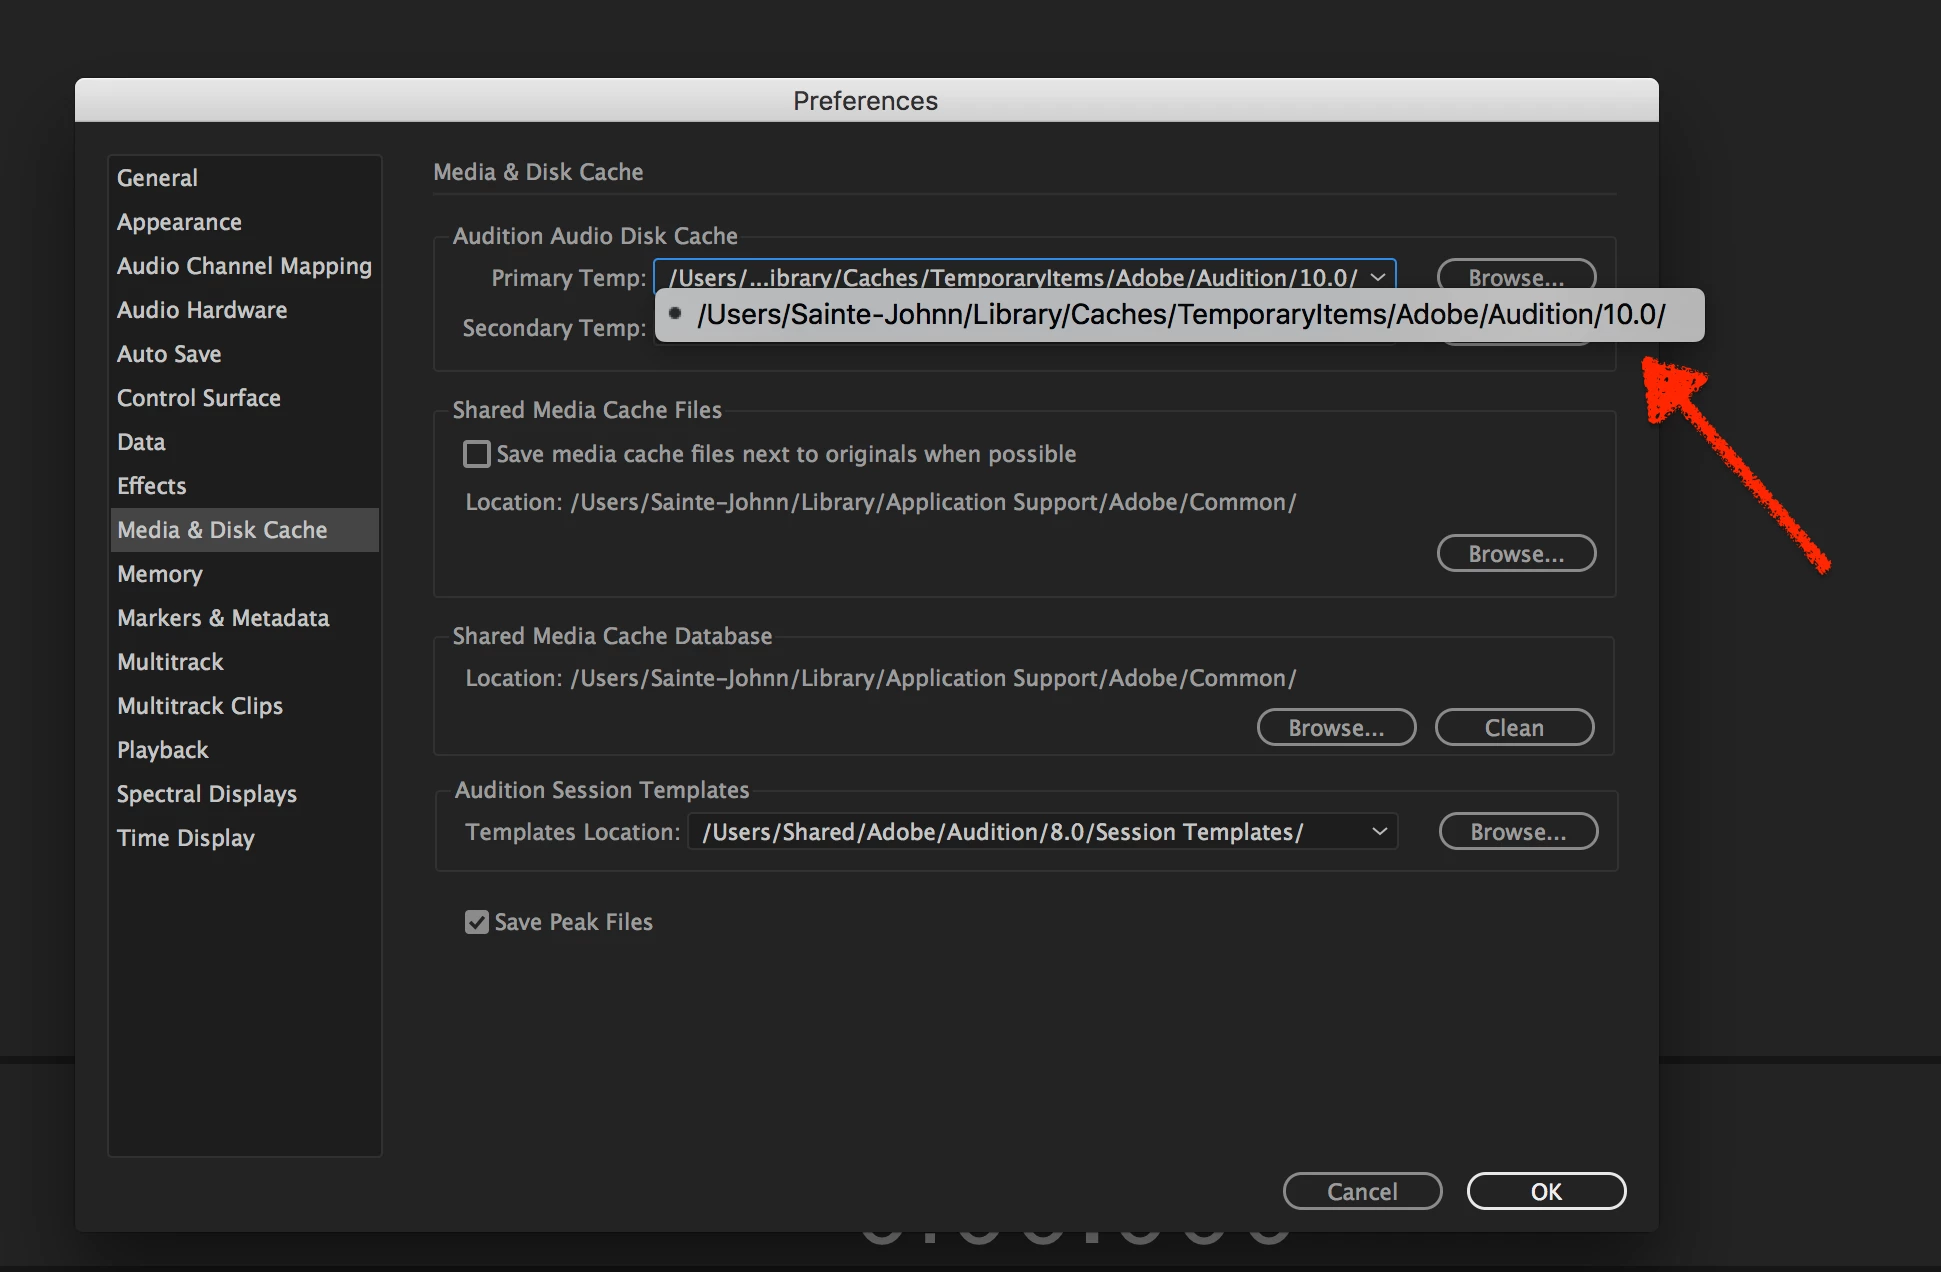
Task: Browse for the Session Templates location
Action: point(1517,832)
